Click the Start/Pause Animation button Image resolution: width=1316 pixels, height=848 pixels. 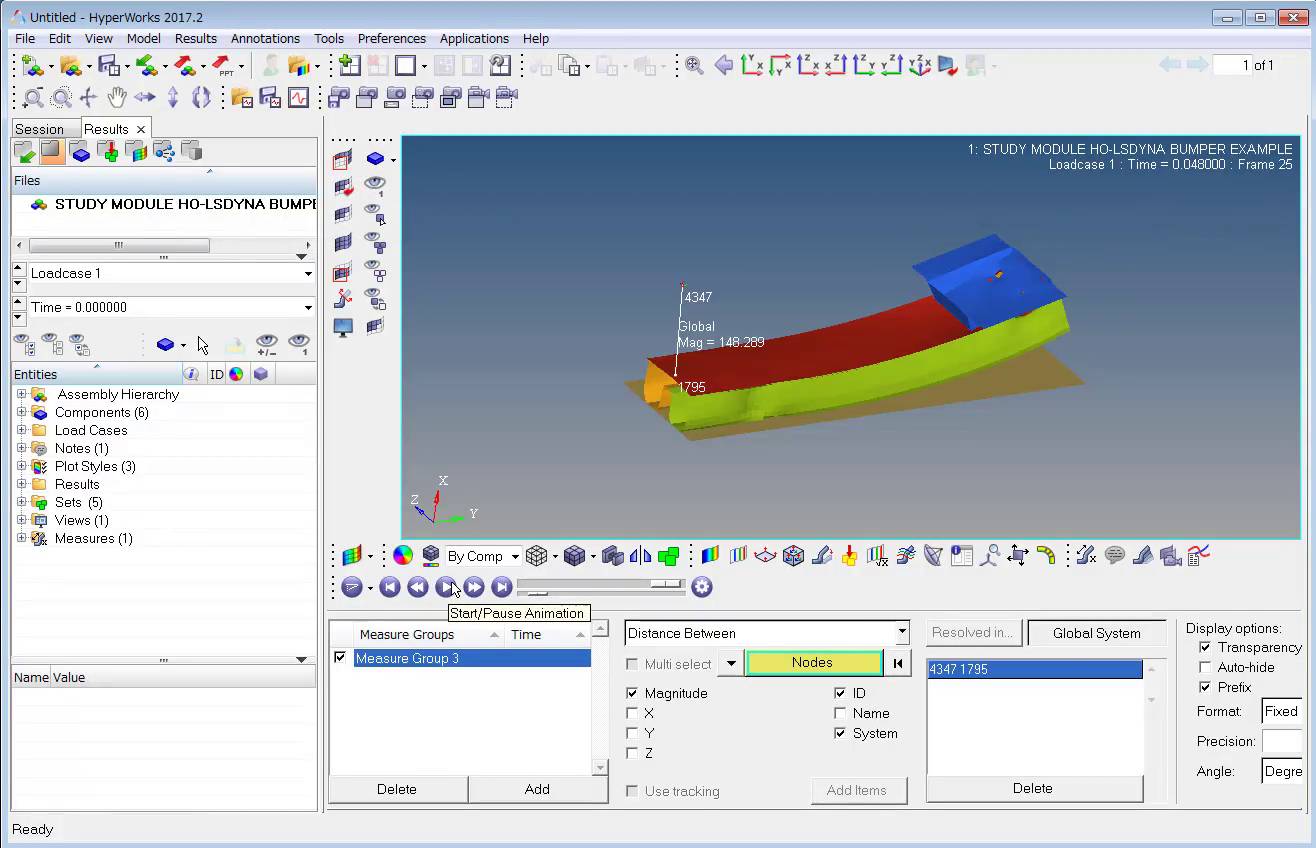[446, 587]
